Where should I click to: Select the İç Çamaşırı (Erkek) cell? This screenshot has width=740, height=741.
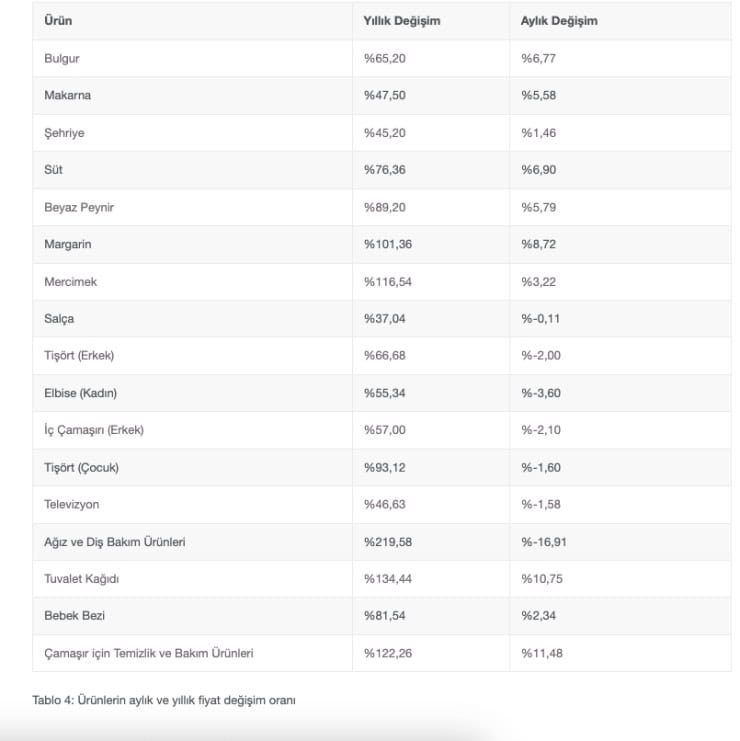point(94,430)
